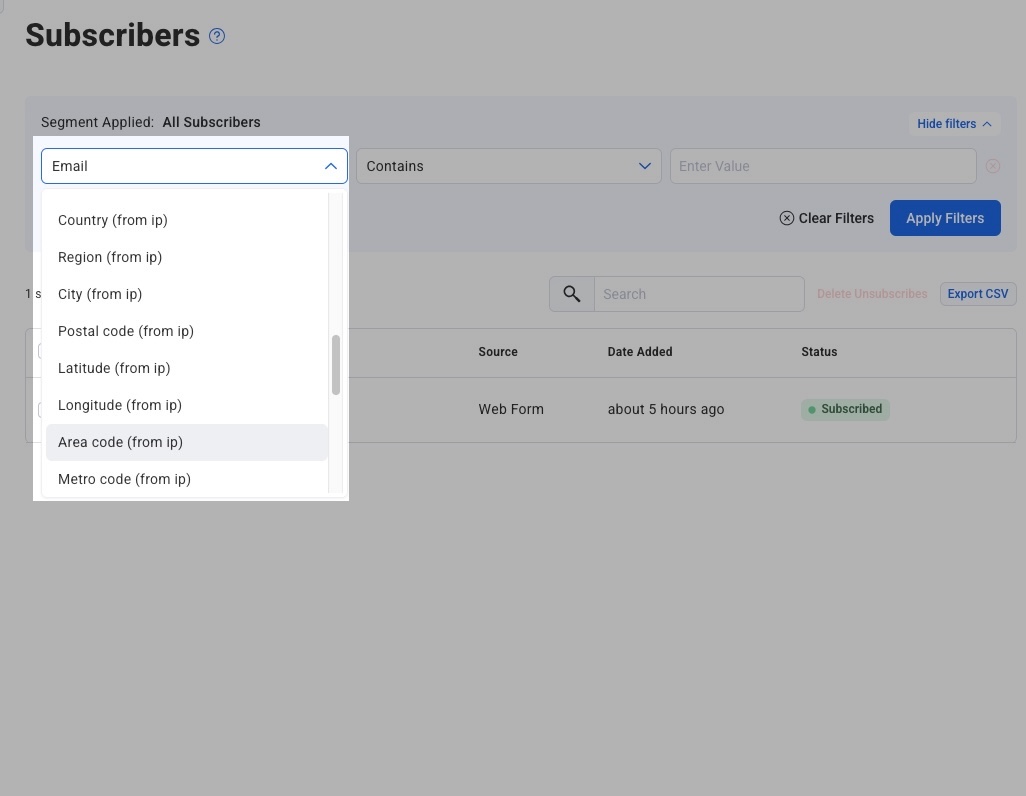Click the magnifying glass search icon

572,294
